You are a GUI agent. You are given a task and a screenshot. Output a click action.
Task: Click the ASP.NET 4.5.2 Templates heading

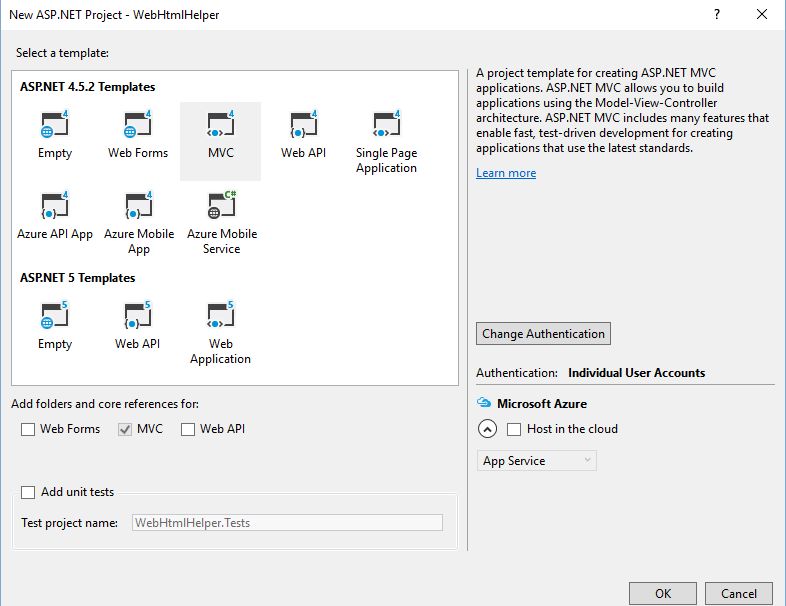click(x=87, y=87)
